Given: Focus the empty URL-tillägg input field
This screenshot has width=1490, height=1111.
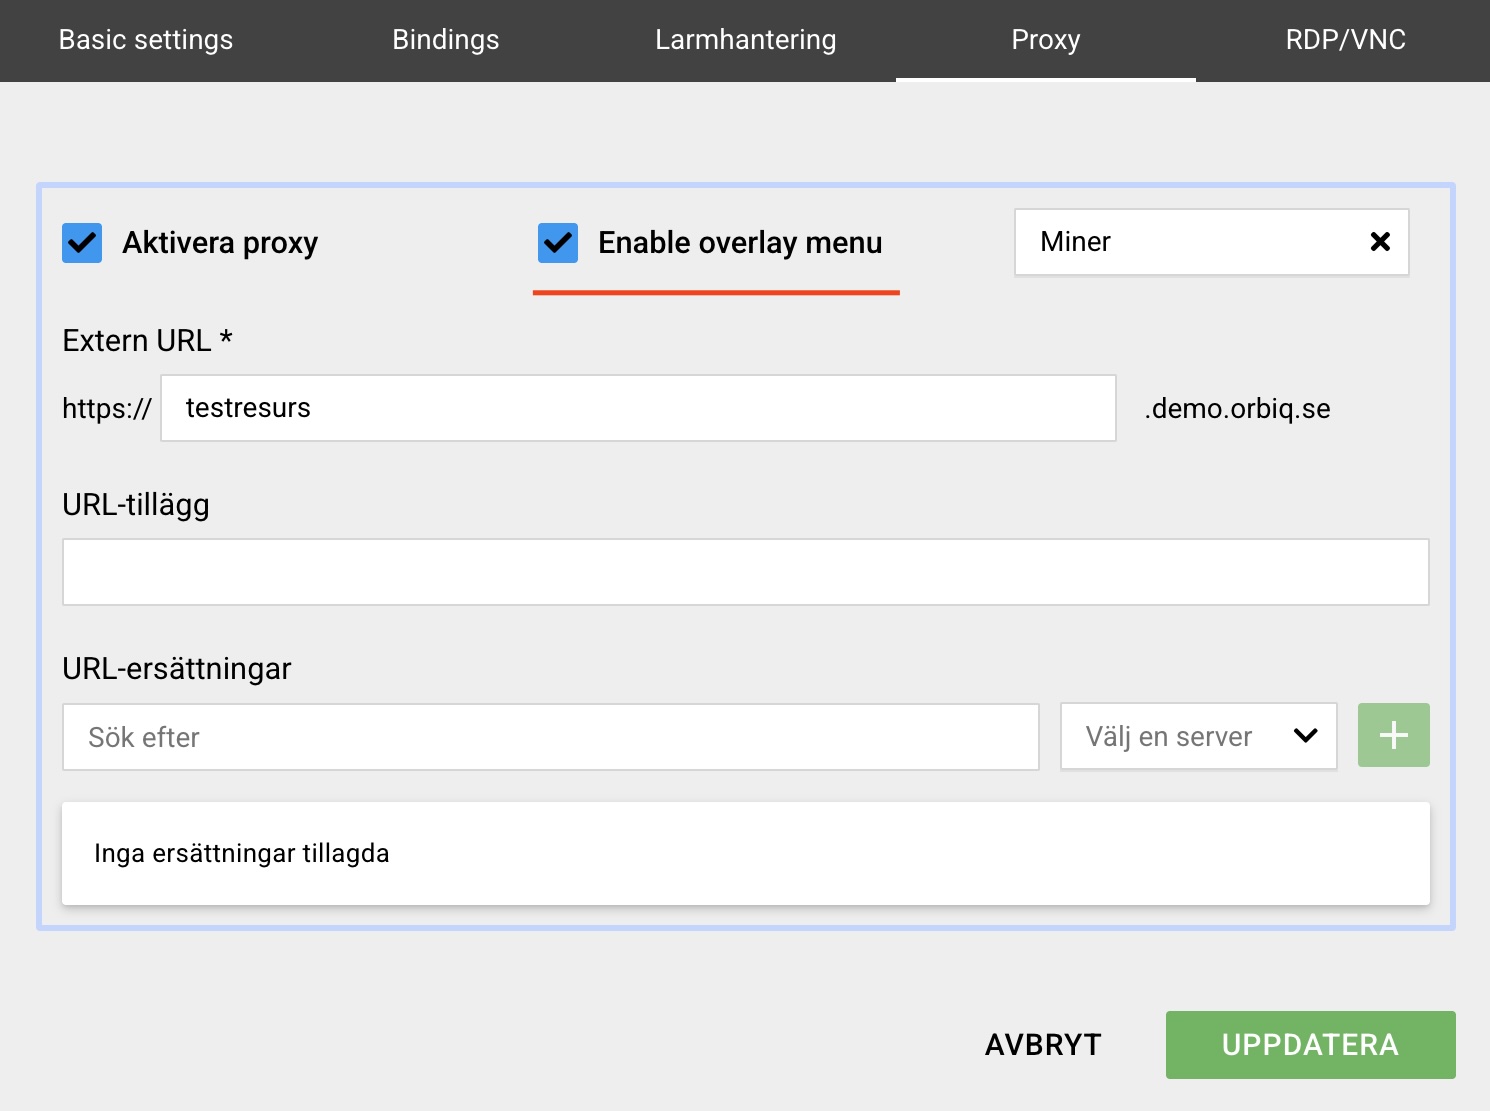Looking at the screenshot, I should click(745, 572).
